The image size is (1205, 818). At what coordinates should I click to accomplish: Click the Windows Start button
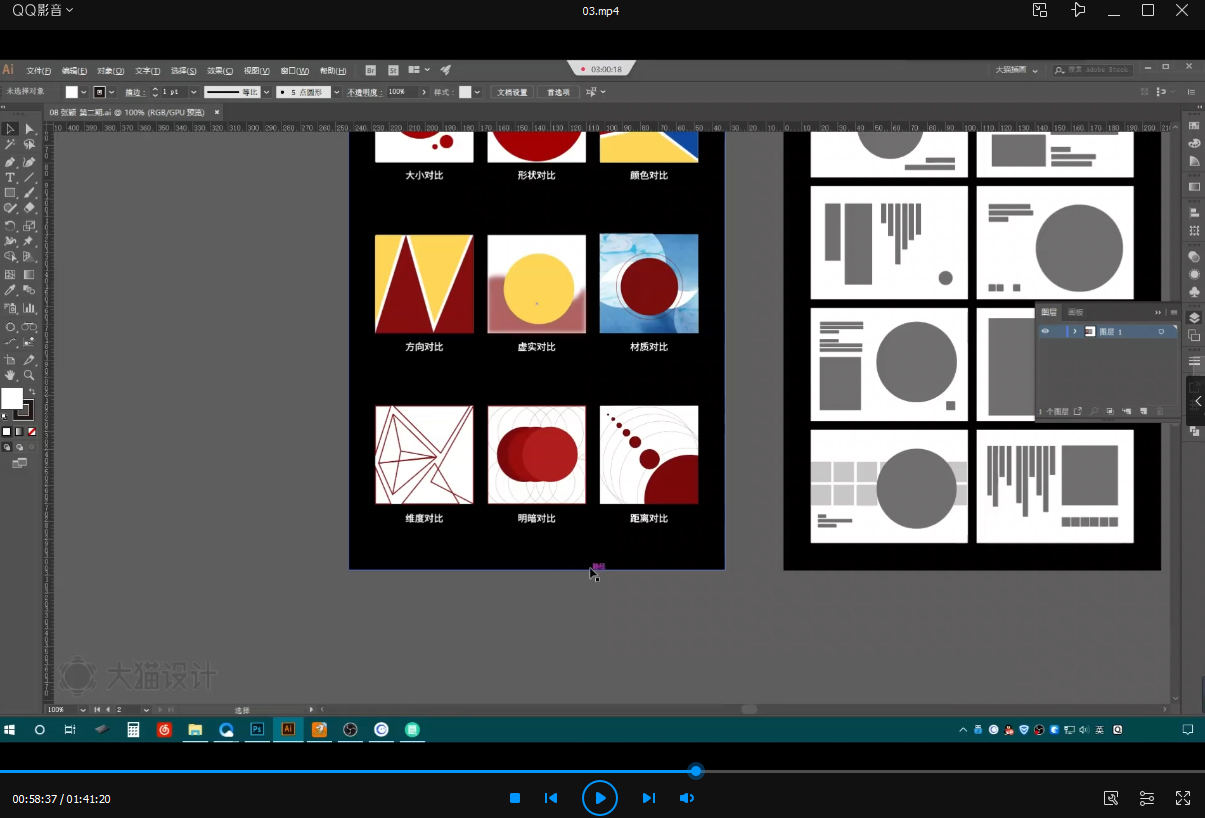[10, 730]
